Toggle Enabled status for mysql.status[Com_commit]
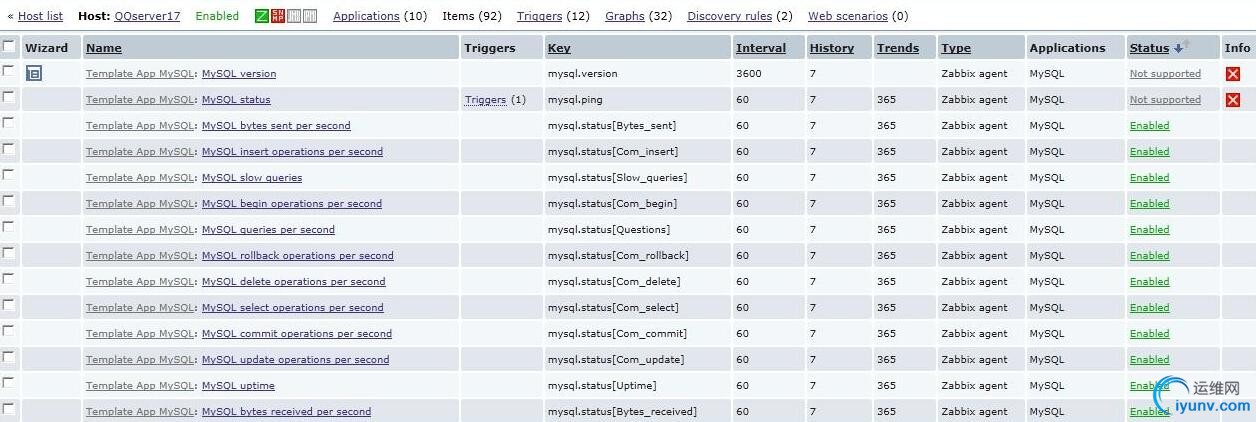 click(1149, 334)
